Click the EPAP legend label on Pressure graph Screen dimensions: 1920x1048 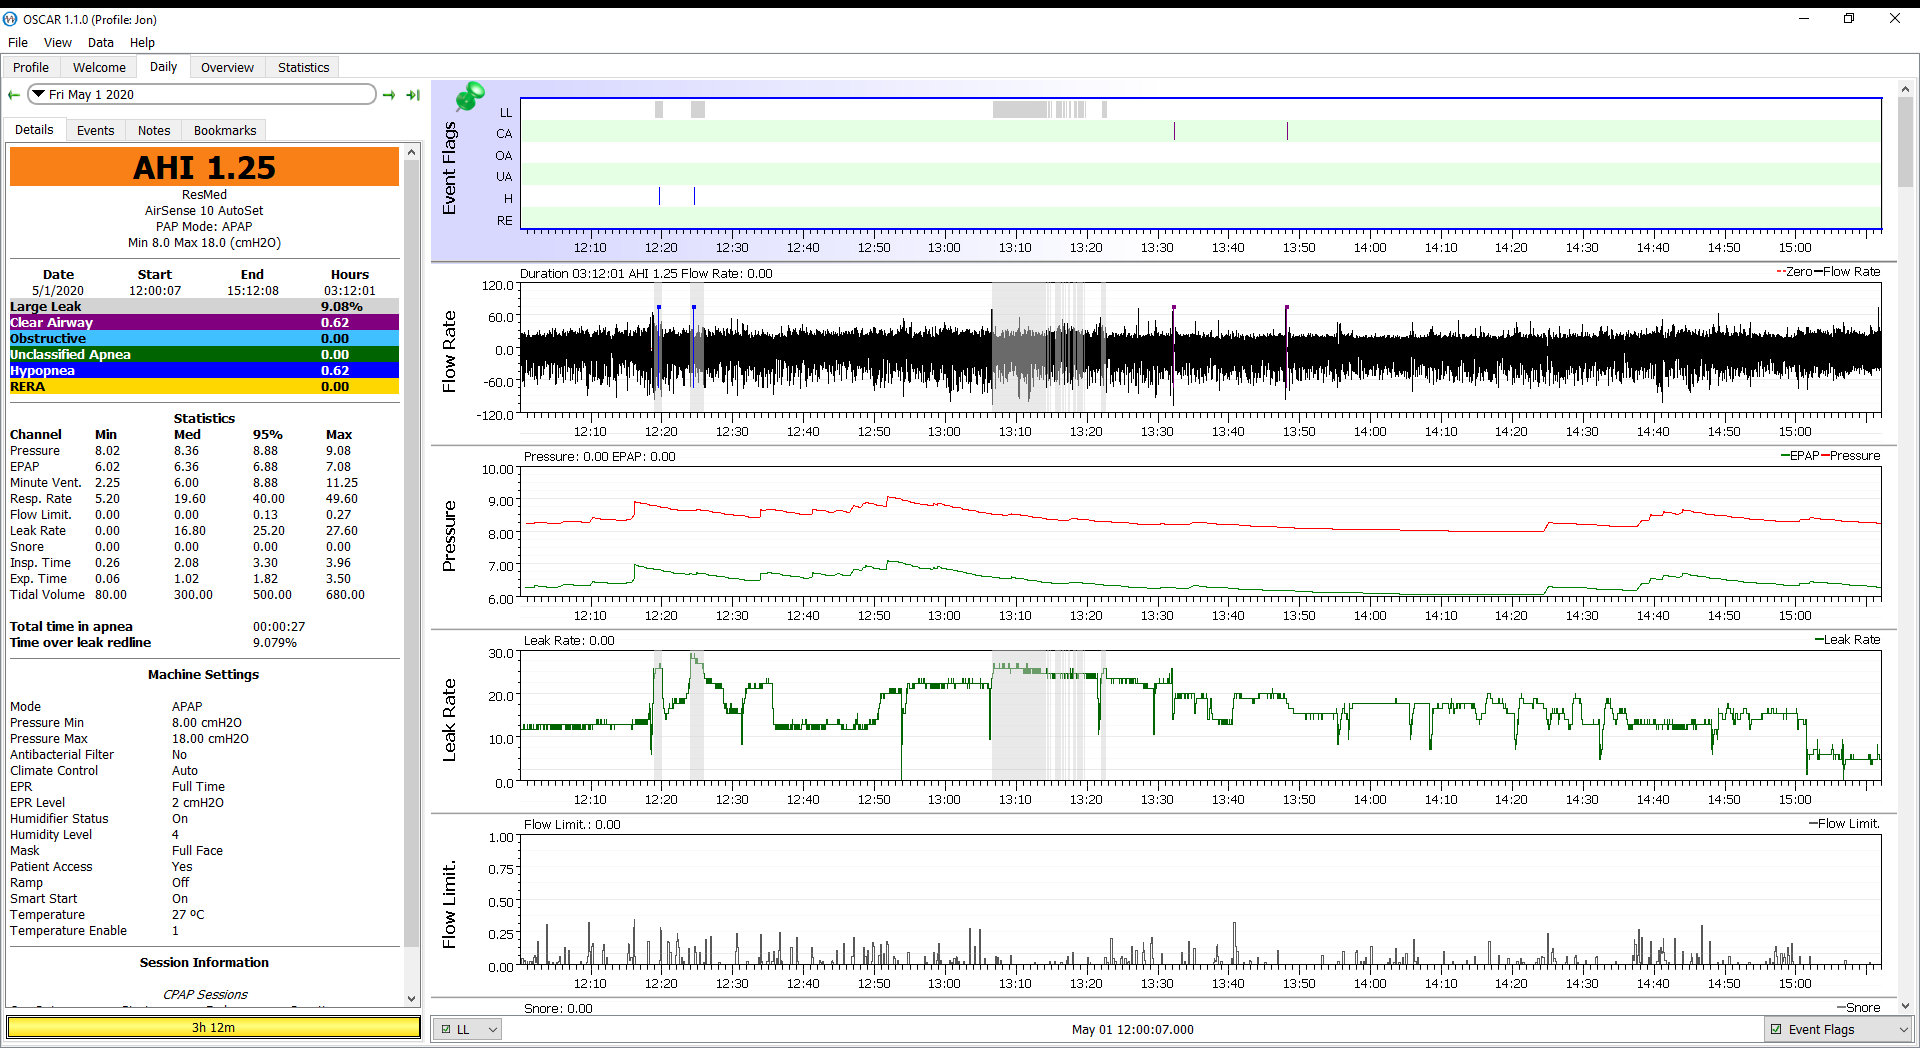(x=1804, y=456)
